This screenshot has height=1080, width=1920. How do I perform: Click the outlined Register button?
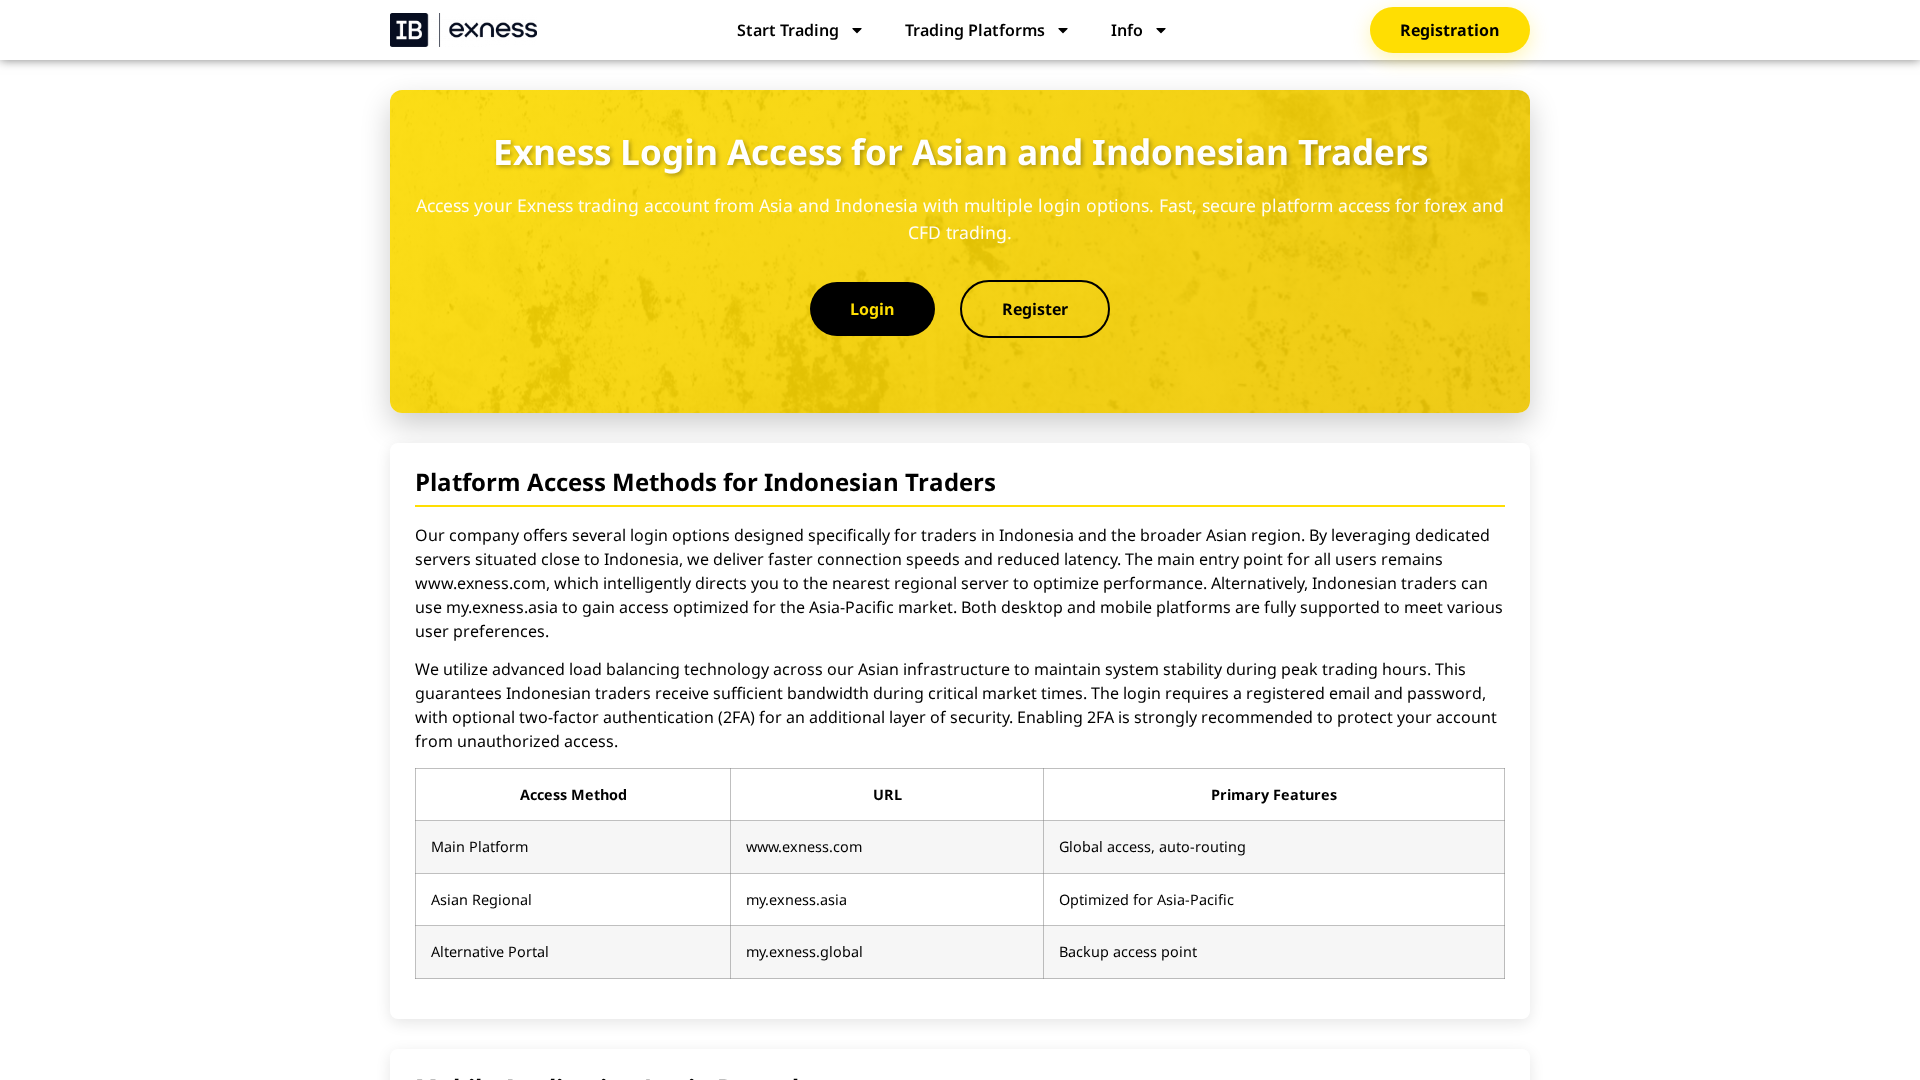(x=1035, y=309)
